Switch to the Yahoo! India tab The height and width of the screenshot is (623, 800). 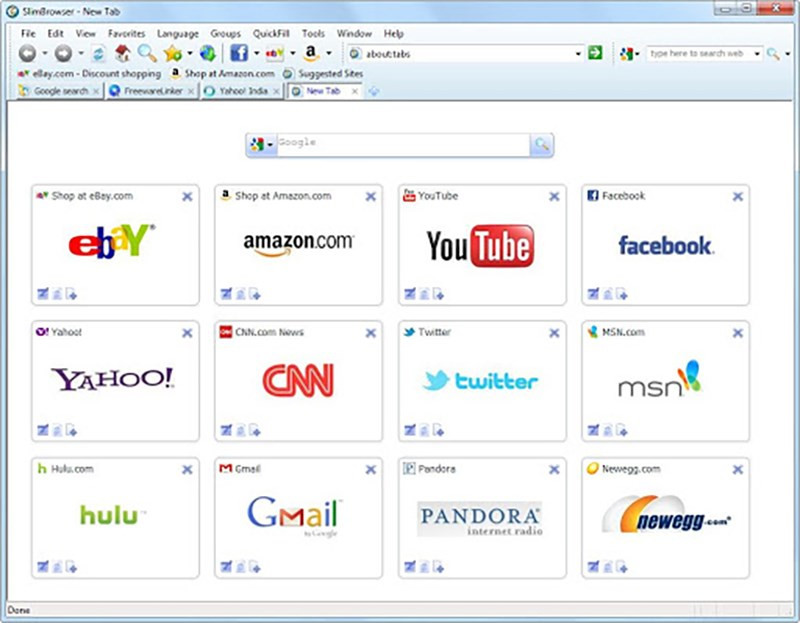point(242,91)
